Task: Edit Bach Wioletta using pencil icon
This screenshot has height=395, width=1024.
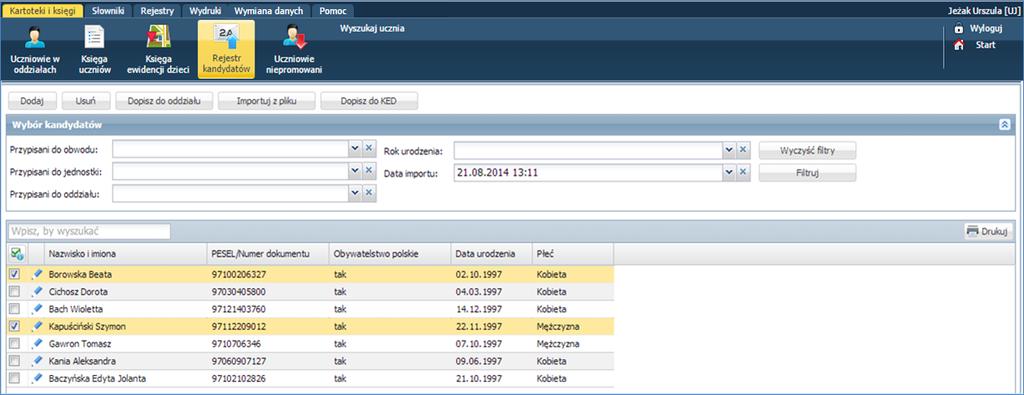Action: (37, 309)
